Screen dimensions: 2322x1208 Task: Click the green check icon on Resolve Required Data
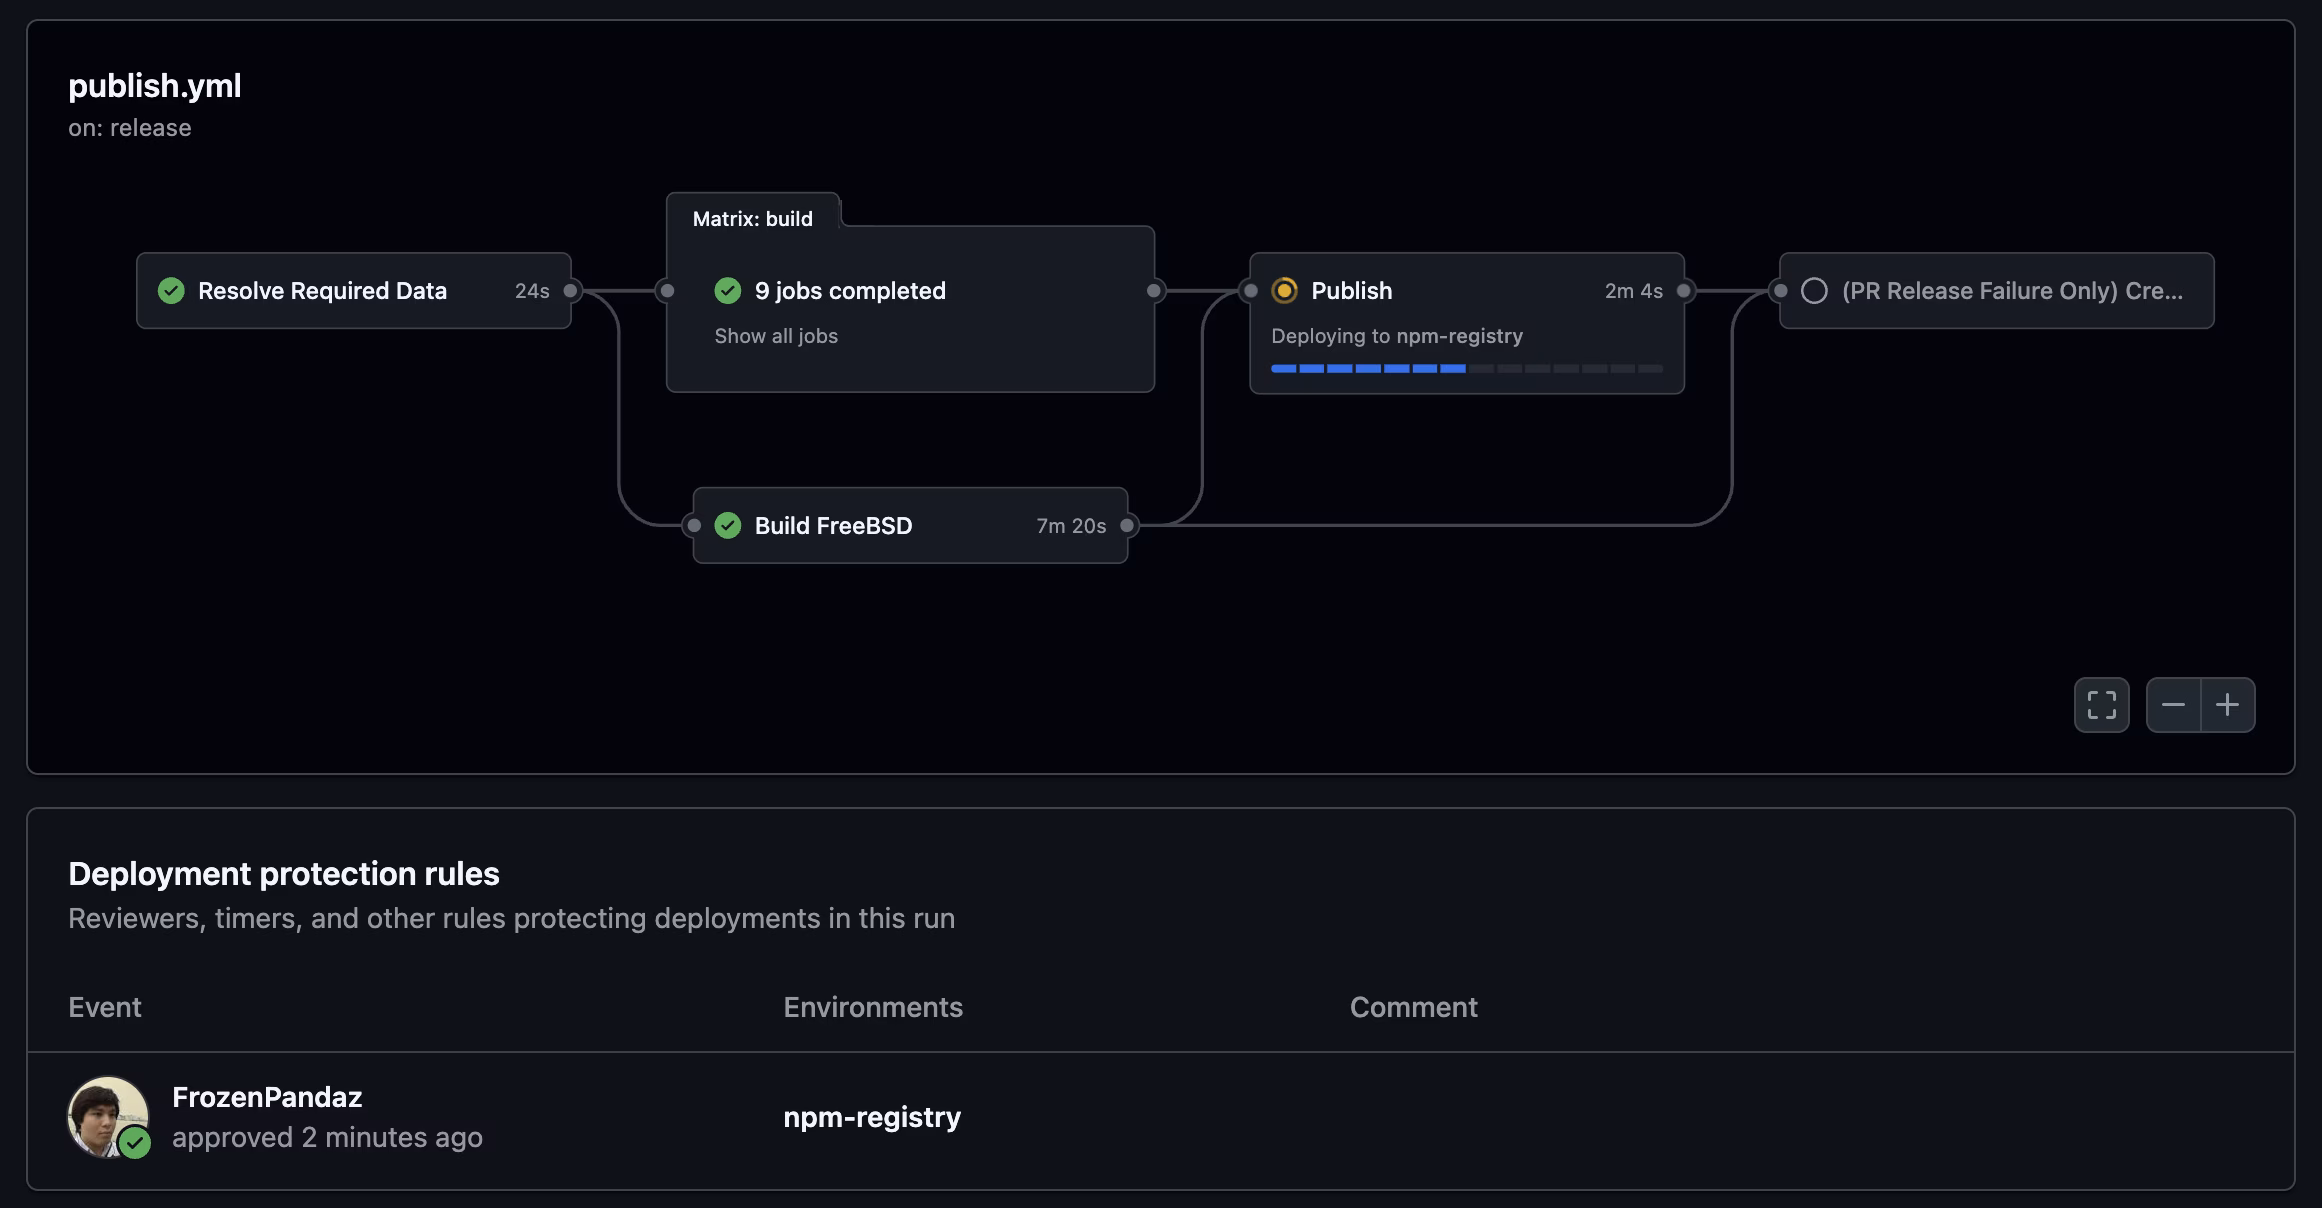[171, 291]
